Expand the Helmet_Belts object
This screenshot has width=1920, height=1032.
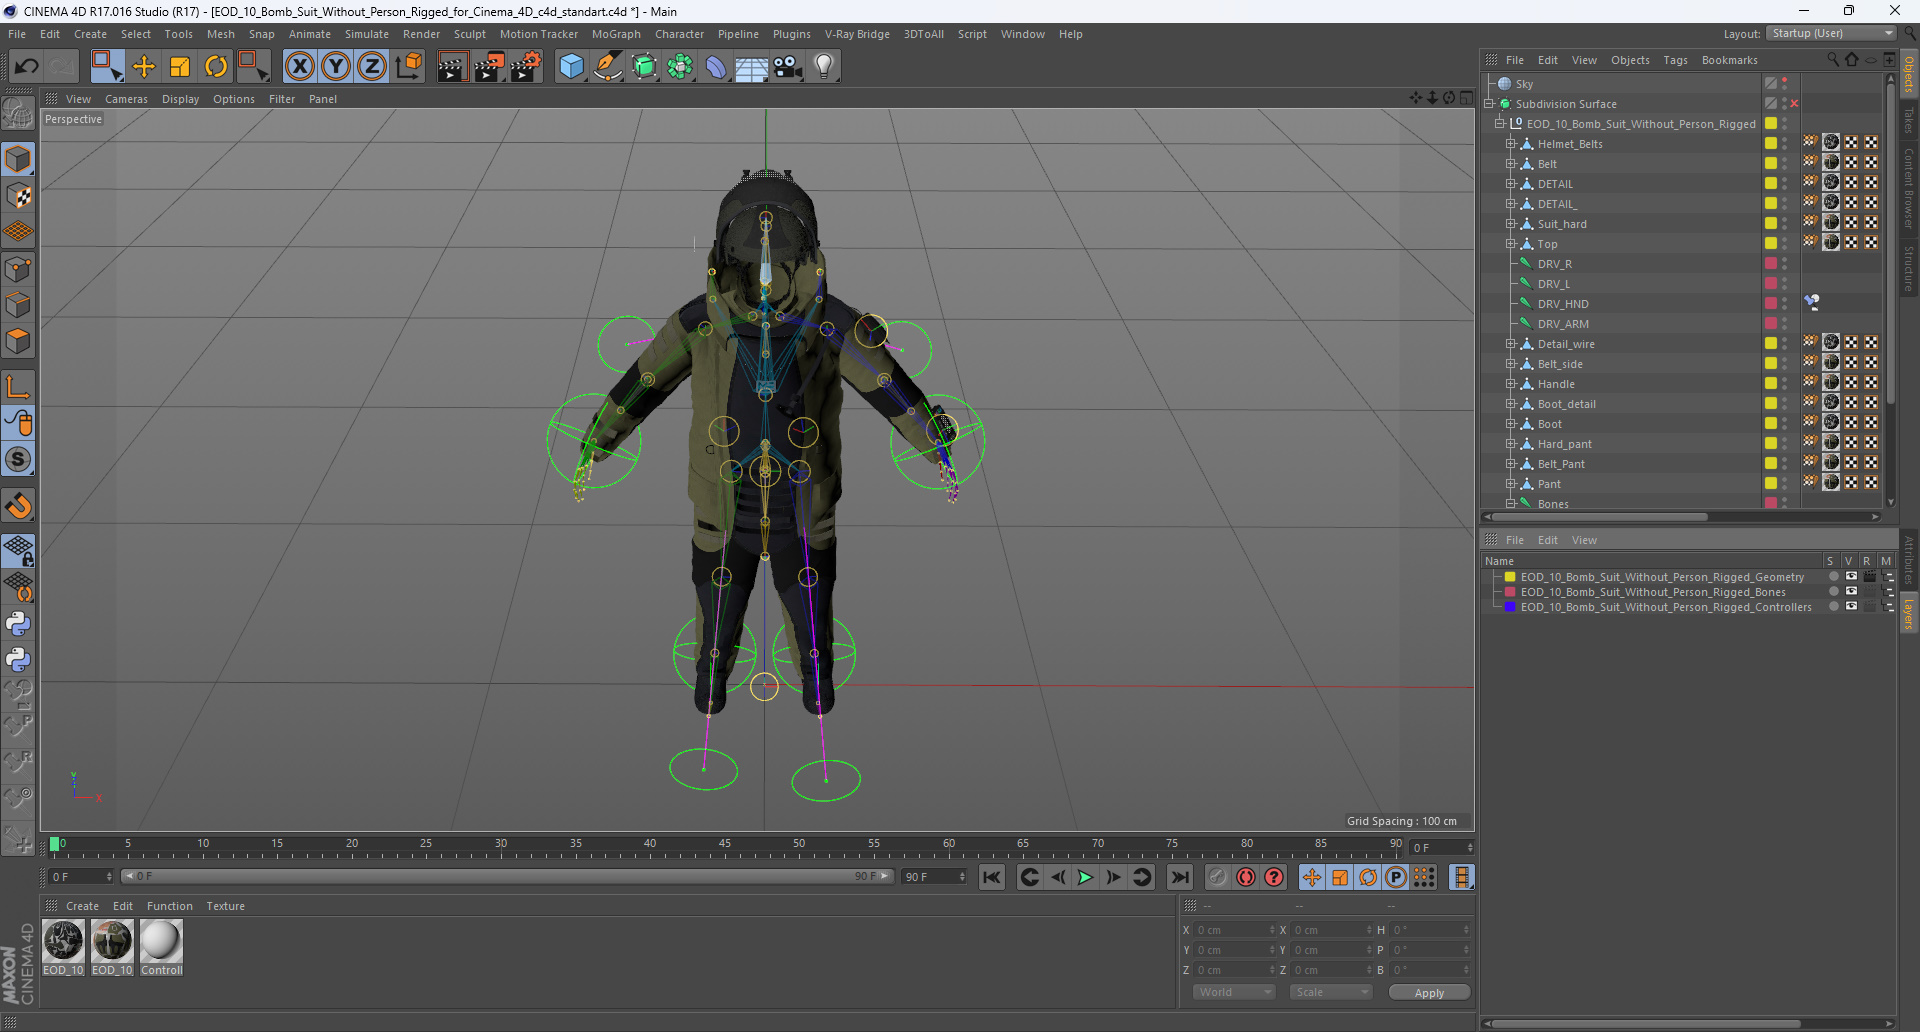[1511, 144]
